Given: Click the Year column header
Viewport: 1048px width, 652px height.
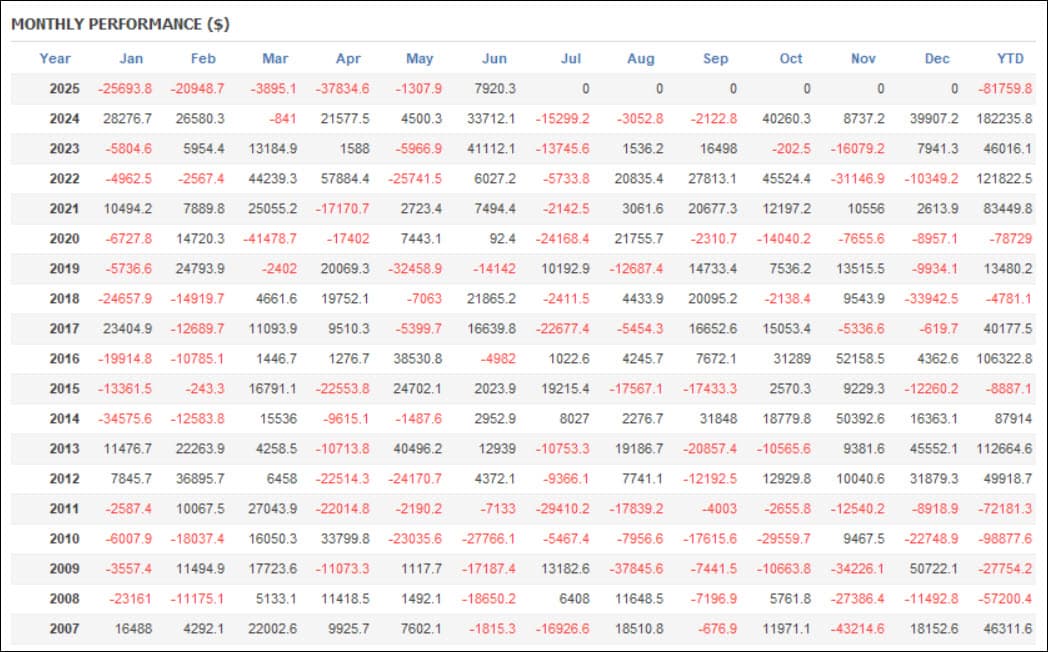Looking at the screenshot, I should pos(55,59).
